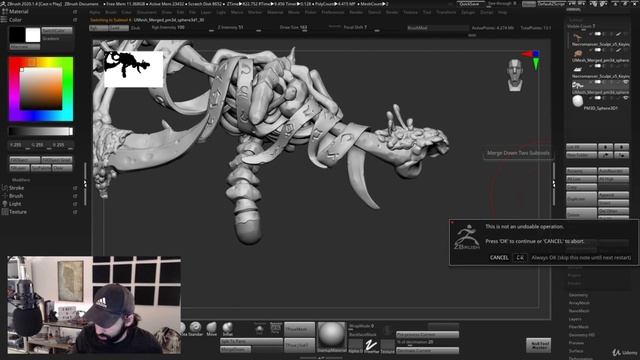Image resolution: width=640 pixels, height=360 pixels.
Task: Adjust the Rgb Intensity slider
Action: [183, 28]
